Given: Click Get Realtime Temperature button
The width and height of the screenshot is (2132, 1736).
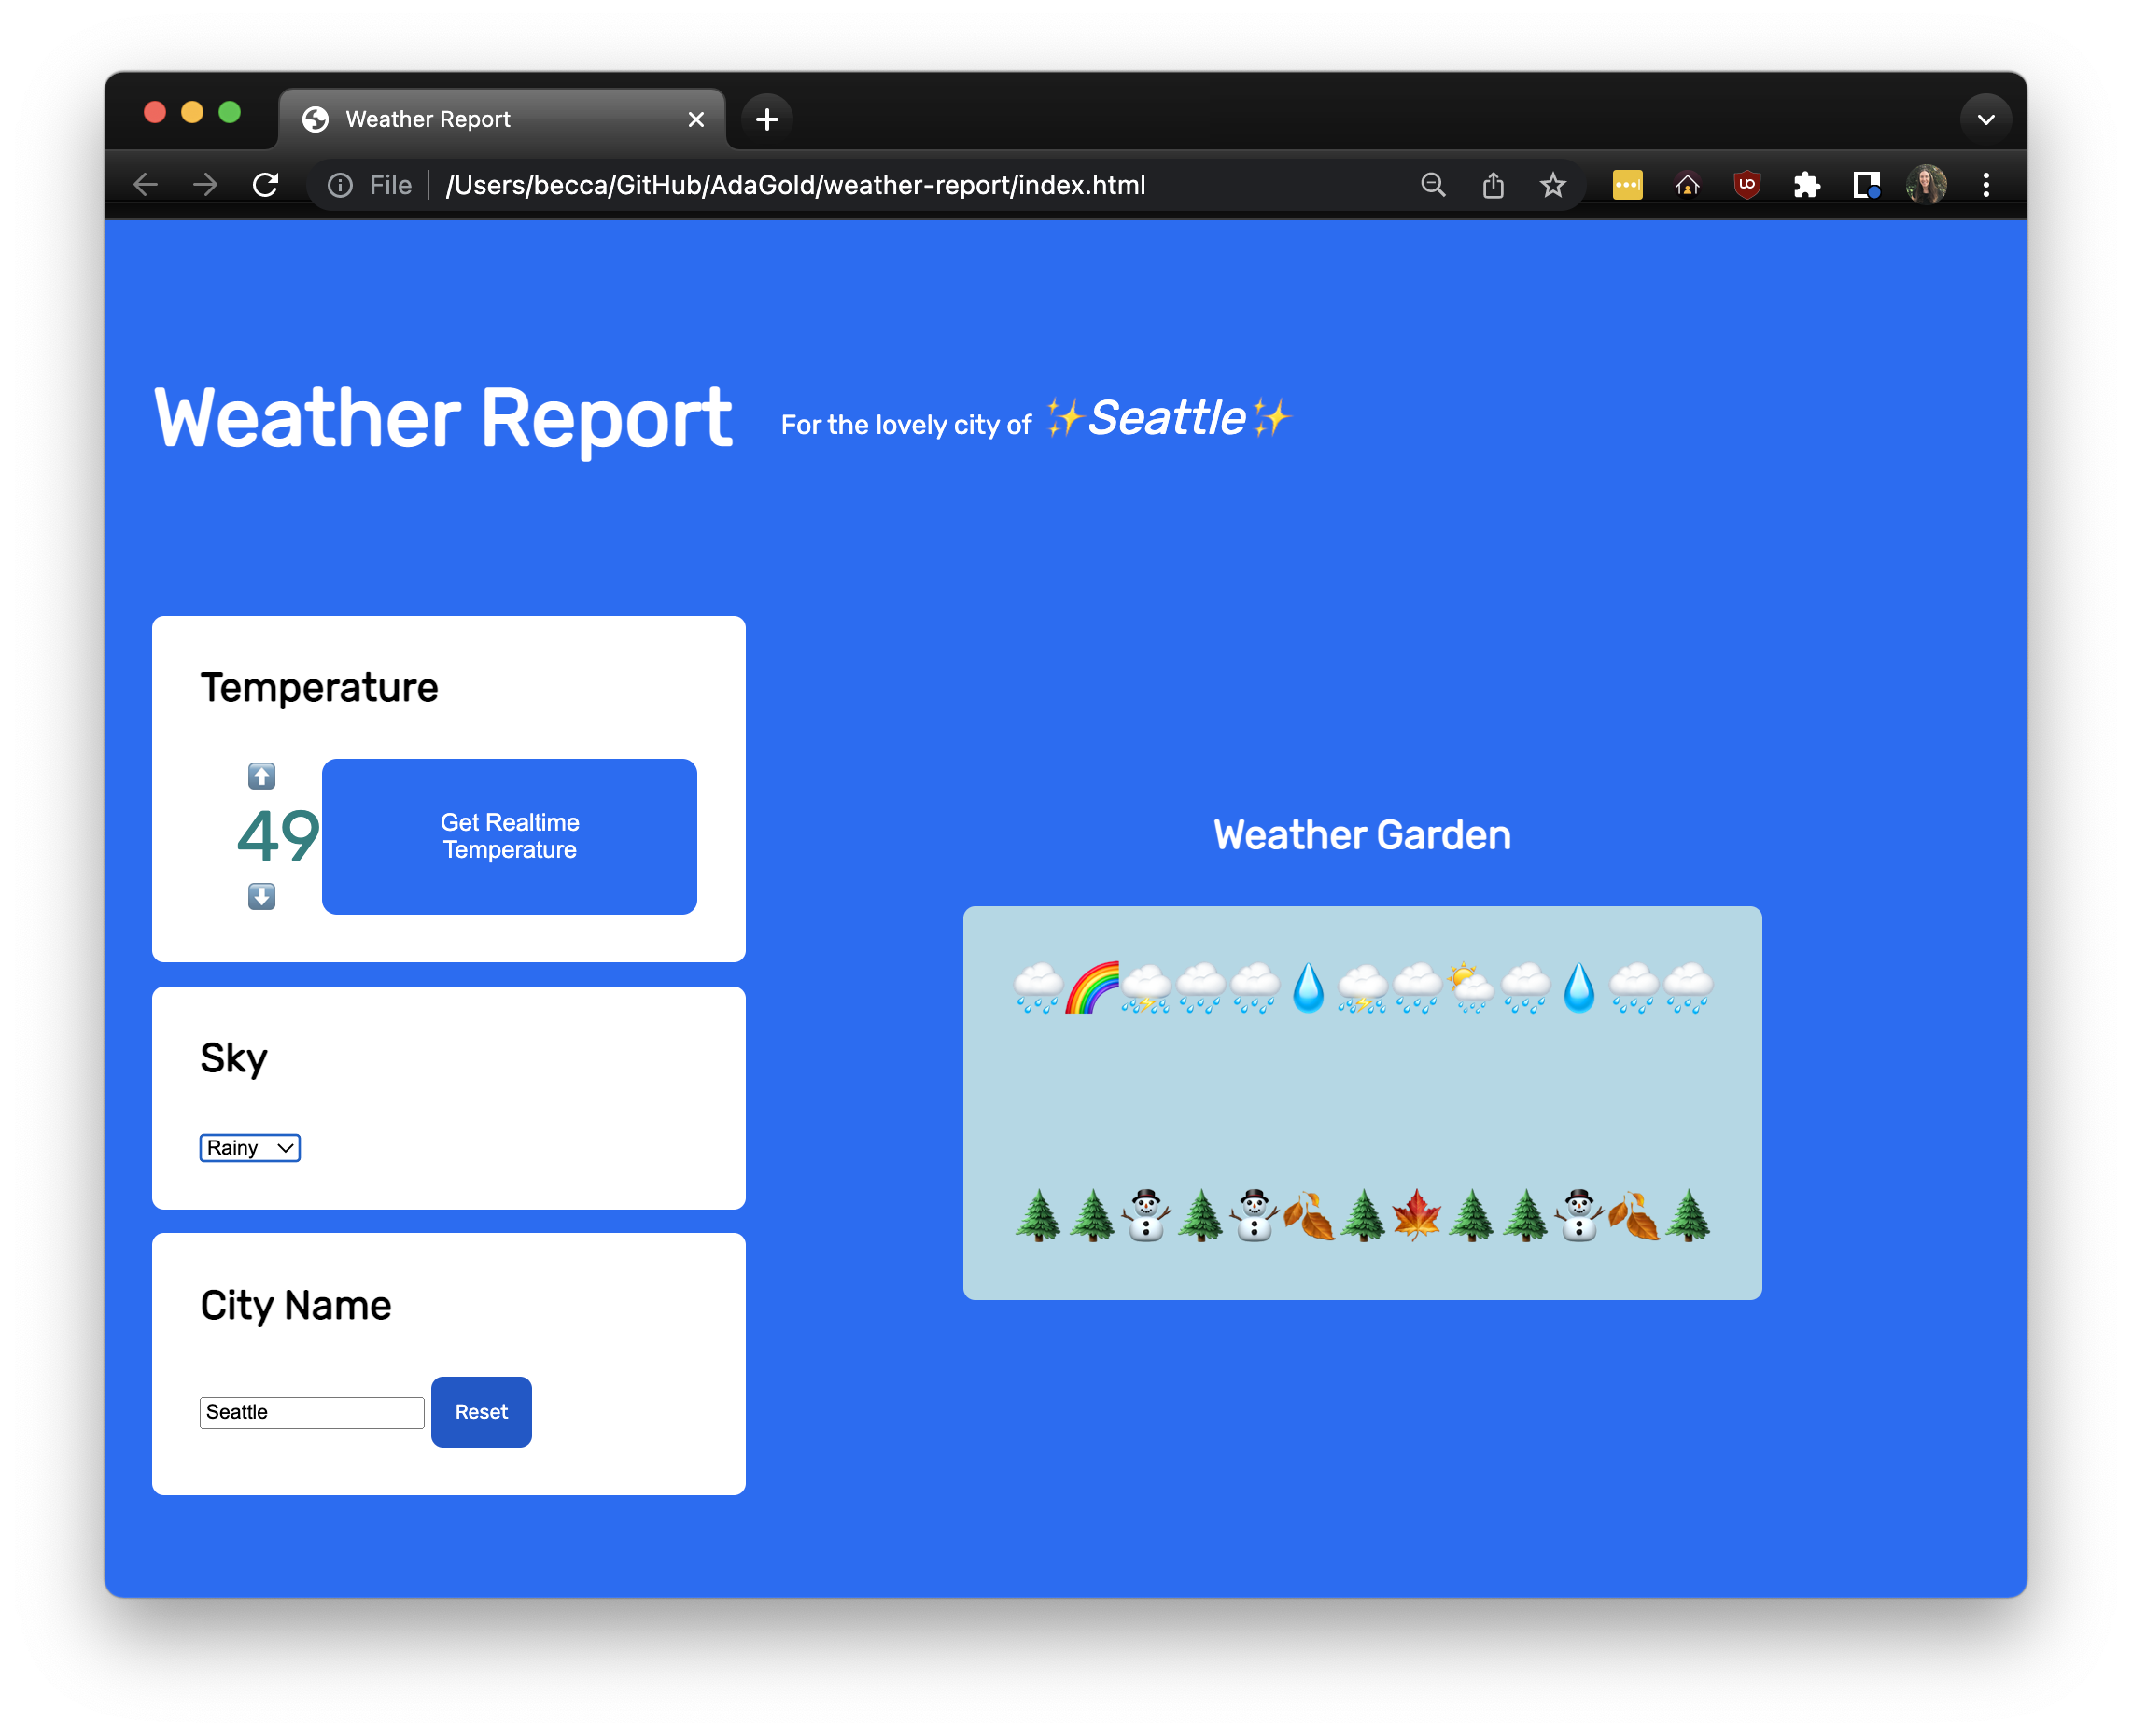Looking at the screenshot, I should point(510,836).
